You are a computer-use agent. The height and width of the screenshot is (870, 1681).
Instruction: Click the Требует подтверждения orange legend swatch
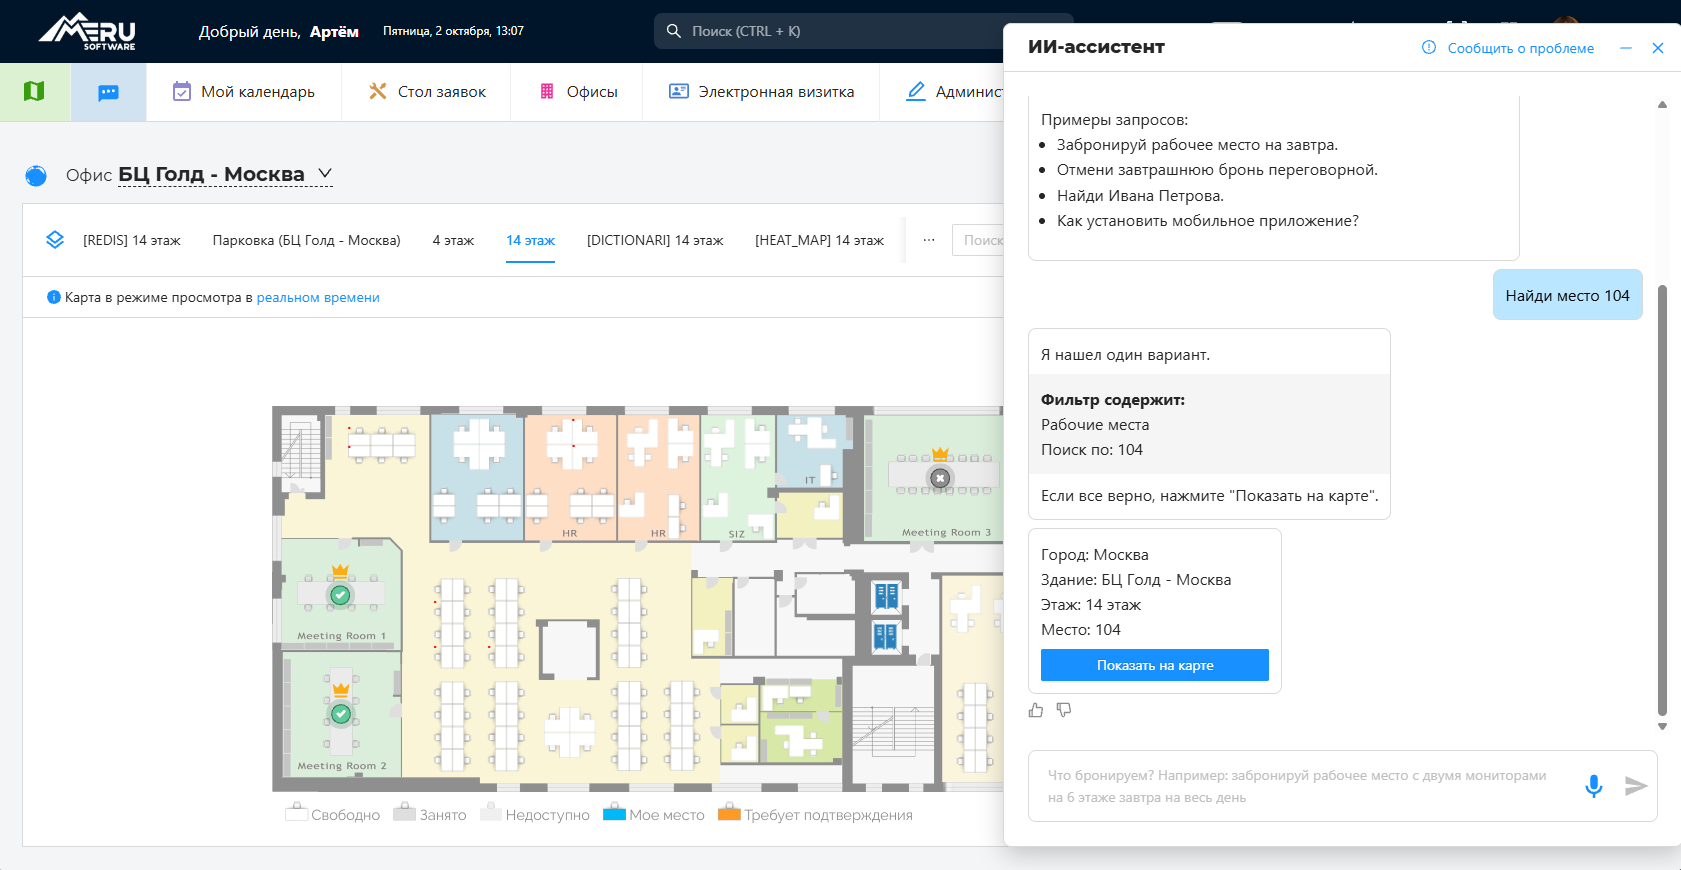[x=729, y=812]
